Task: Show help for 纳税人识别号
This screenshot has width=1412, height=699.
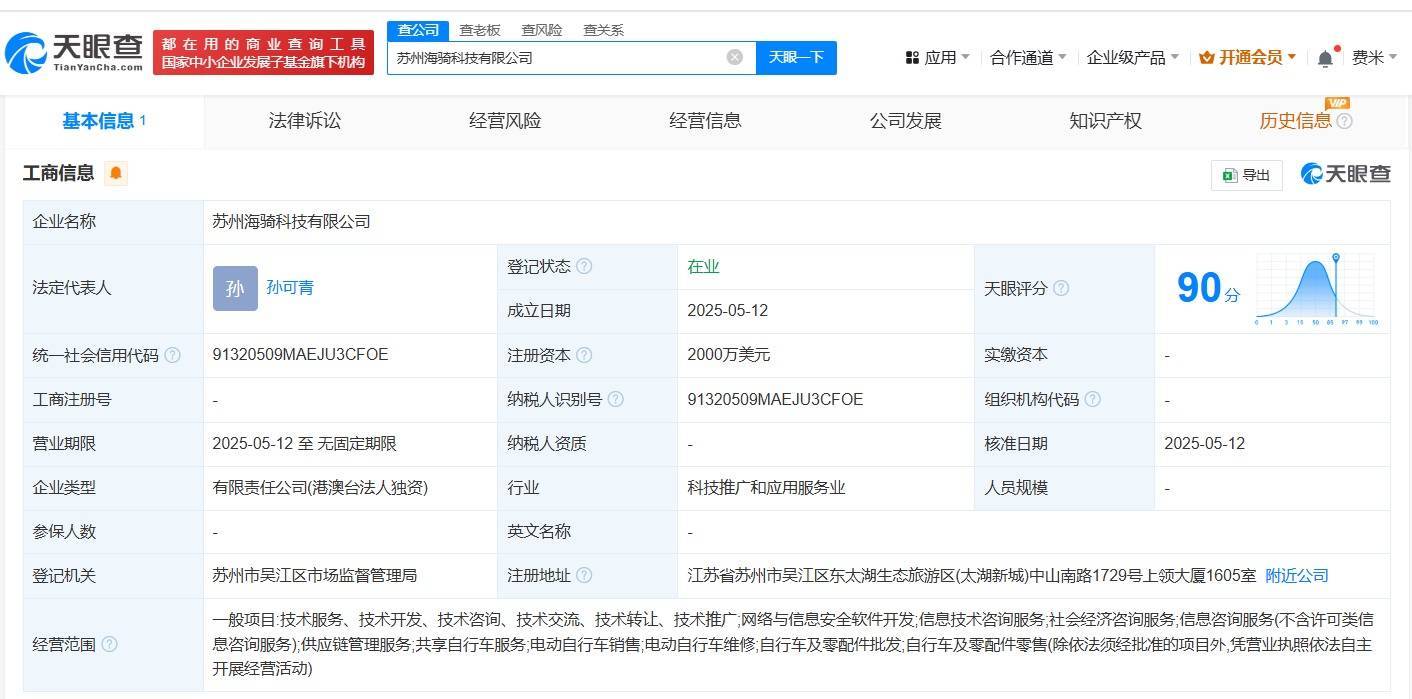Action: click(x=616, y=399)
